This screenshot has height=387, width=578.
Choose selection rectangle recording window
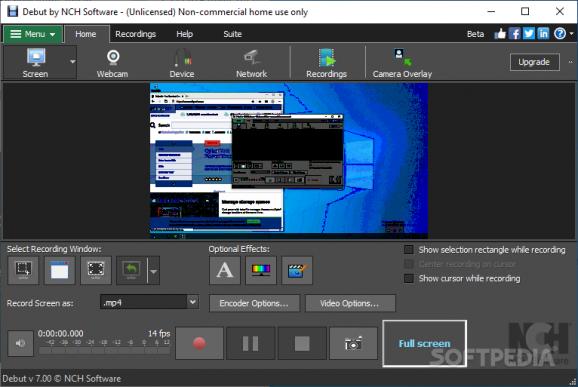click(x=23, y=271)
